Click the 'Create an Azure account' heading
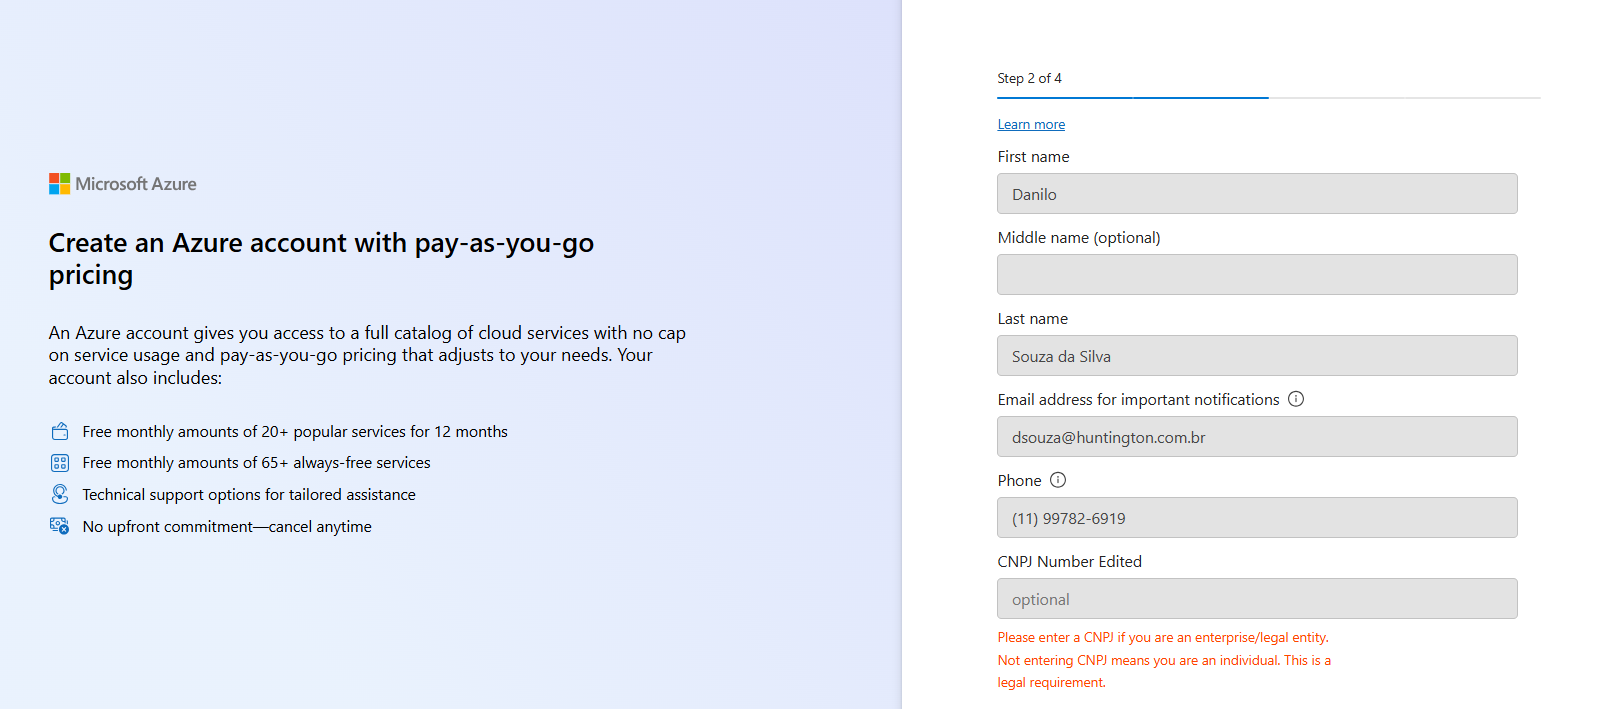The width and height of the screenshot is (1600, 709). 321,259
